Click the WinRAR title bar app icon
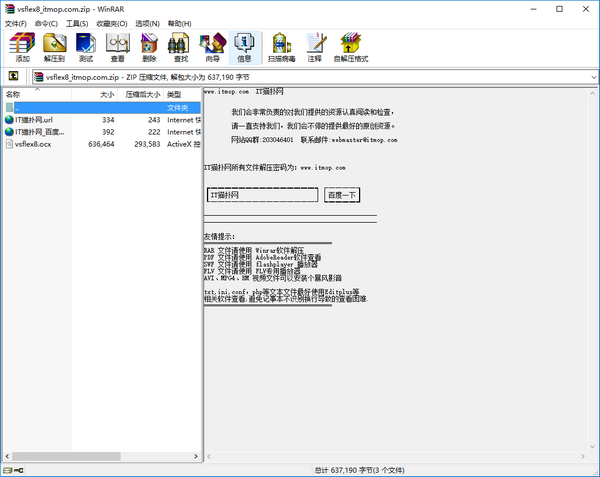The width and height of the screenshot is (600, 477). coord(10,9)
